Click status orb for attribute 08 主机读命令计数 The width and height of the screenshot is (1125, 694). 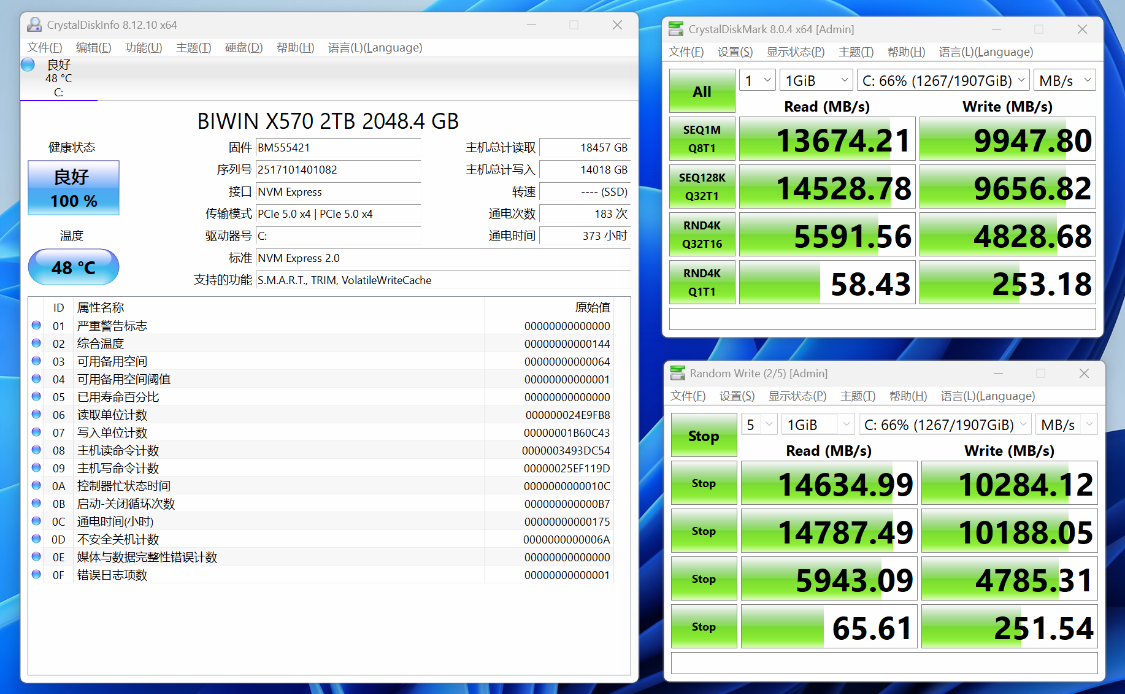pyautogui.click(x=37, y=450)
